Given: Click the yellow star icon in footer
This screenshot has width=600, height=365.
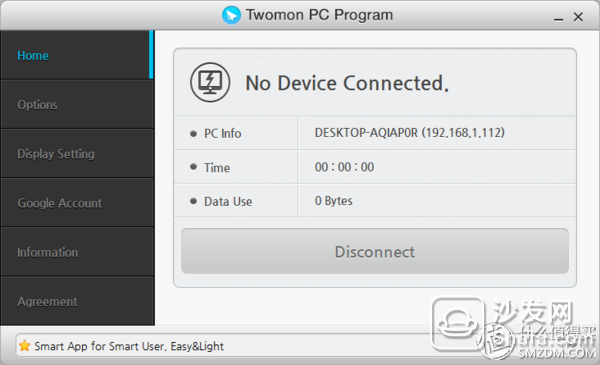Looking at the screenshot, I should tap(24, 345).
